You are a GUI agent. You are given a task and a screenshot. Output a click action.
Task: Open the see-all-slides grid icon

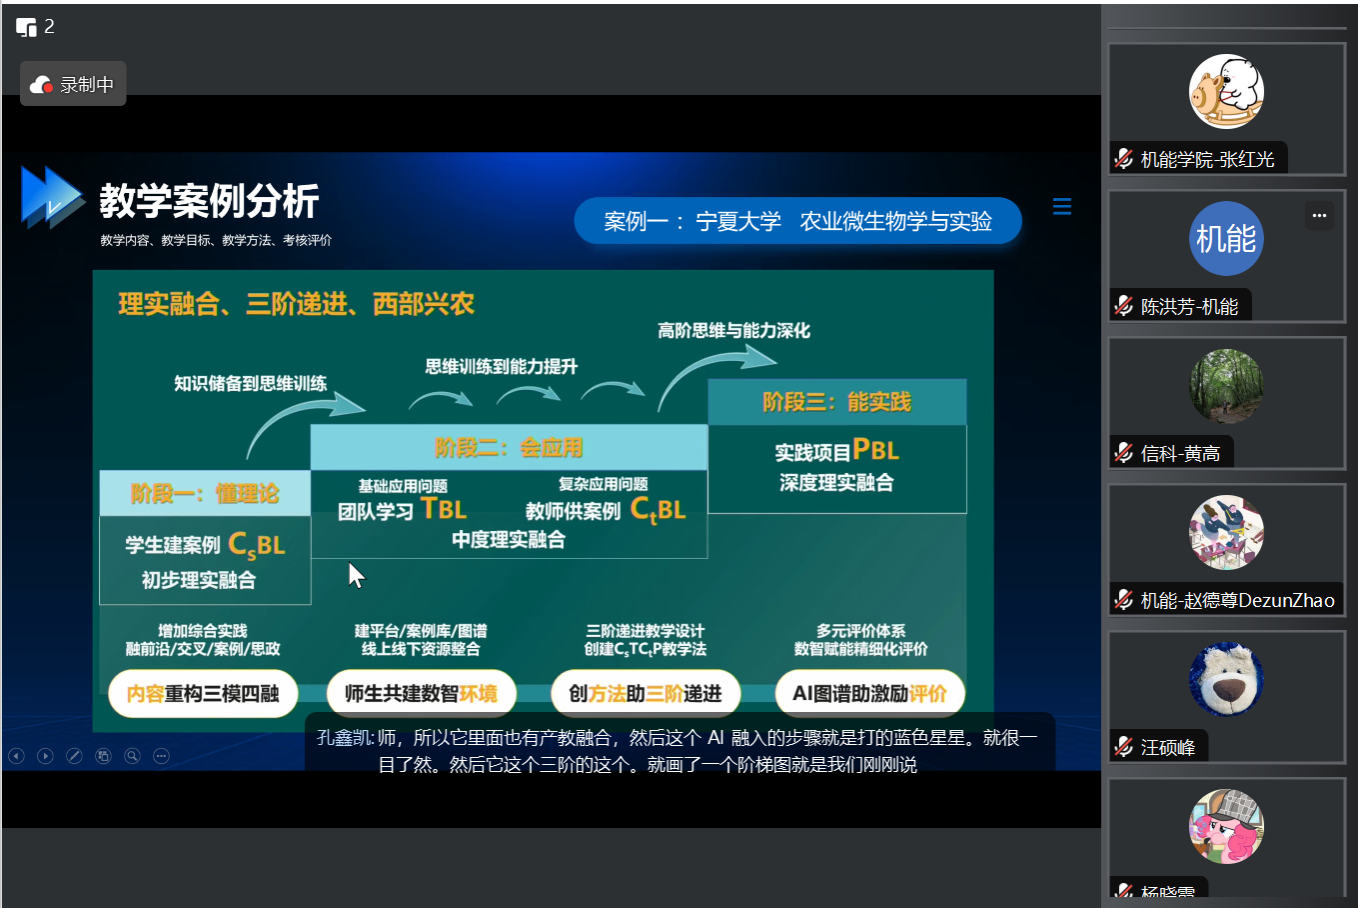[103, 756]
